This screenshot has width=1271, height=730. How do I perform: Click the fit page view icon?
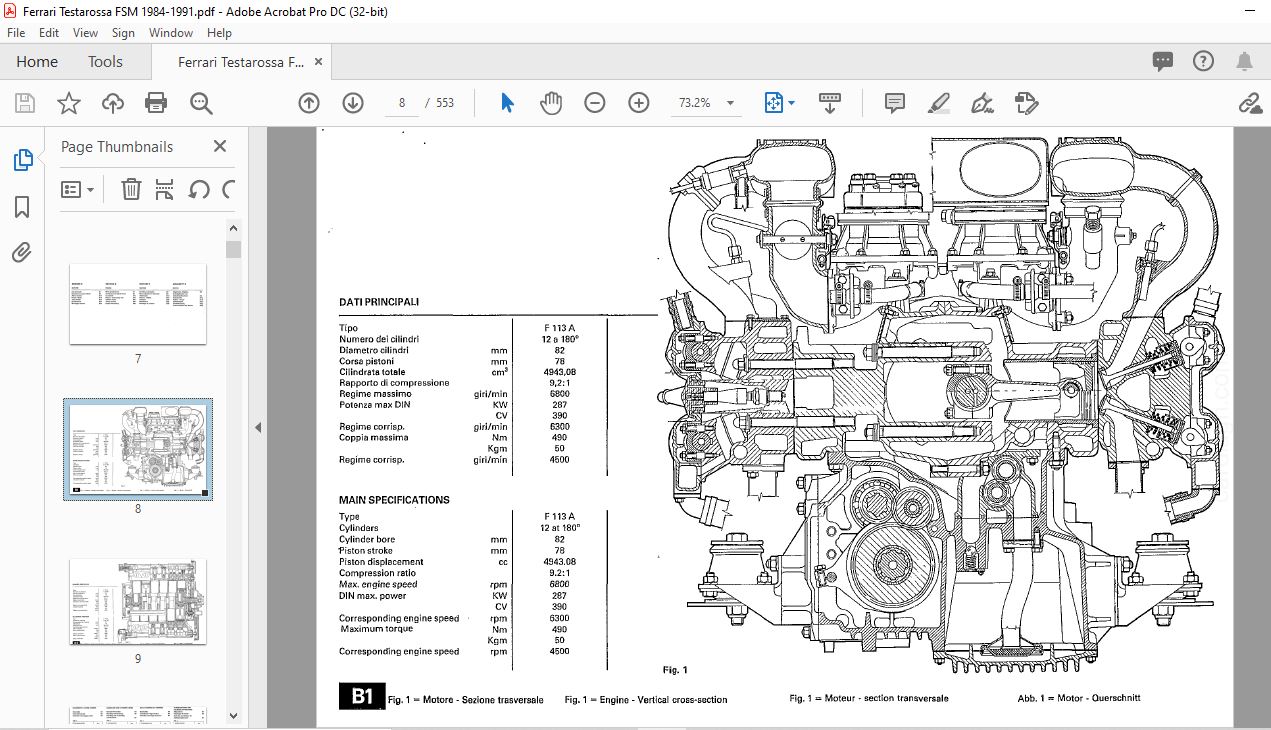773,103
